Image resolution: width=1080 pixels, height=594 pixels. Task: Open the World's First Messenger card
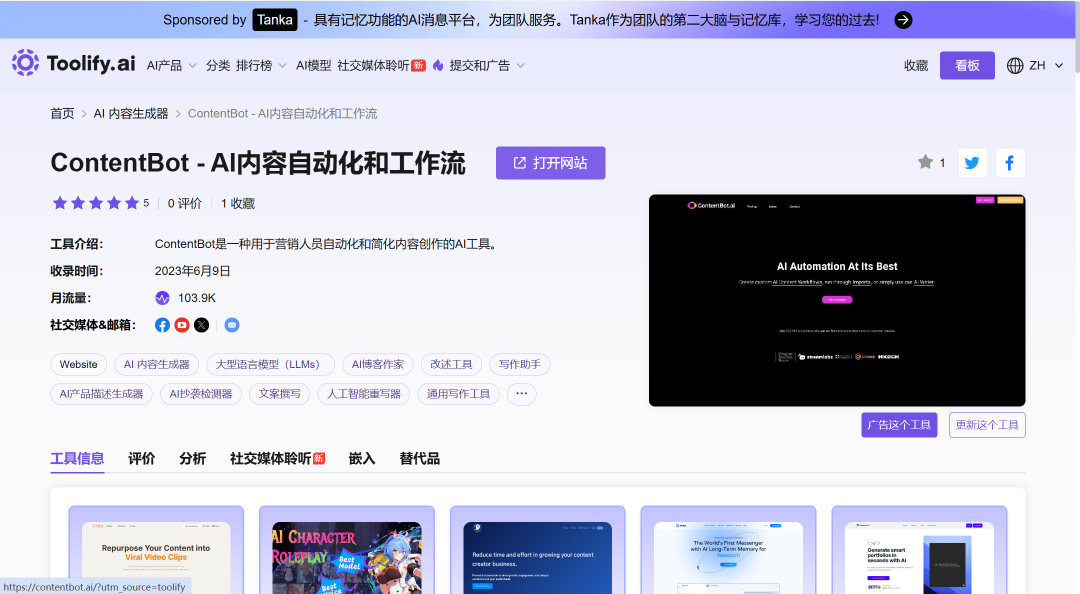coord(728,551)
